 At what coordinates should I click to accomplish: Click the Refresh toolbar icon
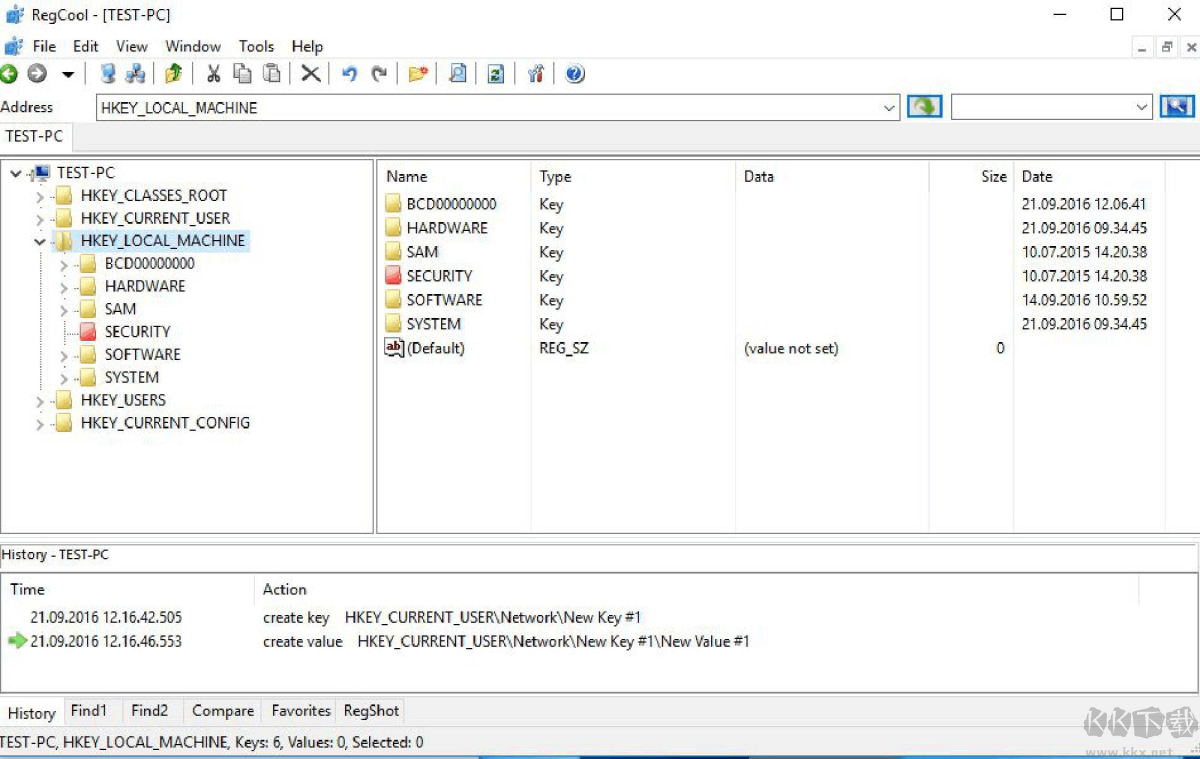coord(495,74)
